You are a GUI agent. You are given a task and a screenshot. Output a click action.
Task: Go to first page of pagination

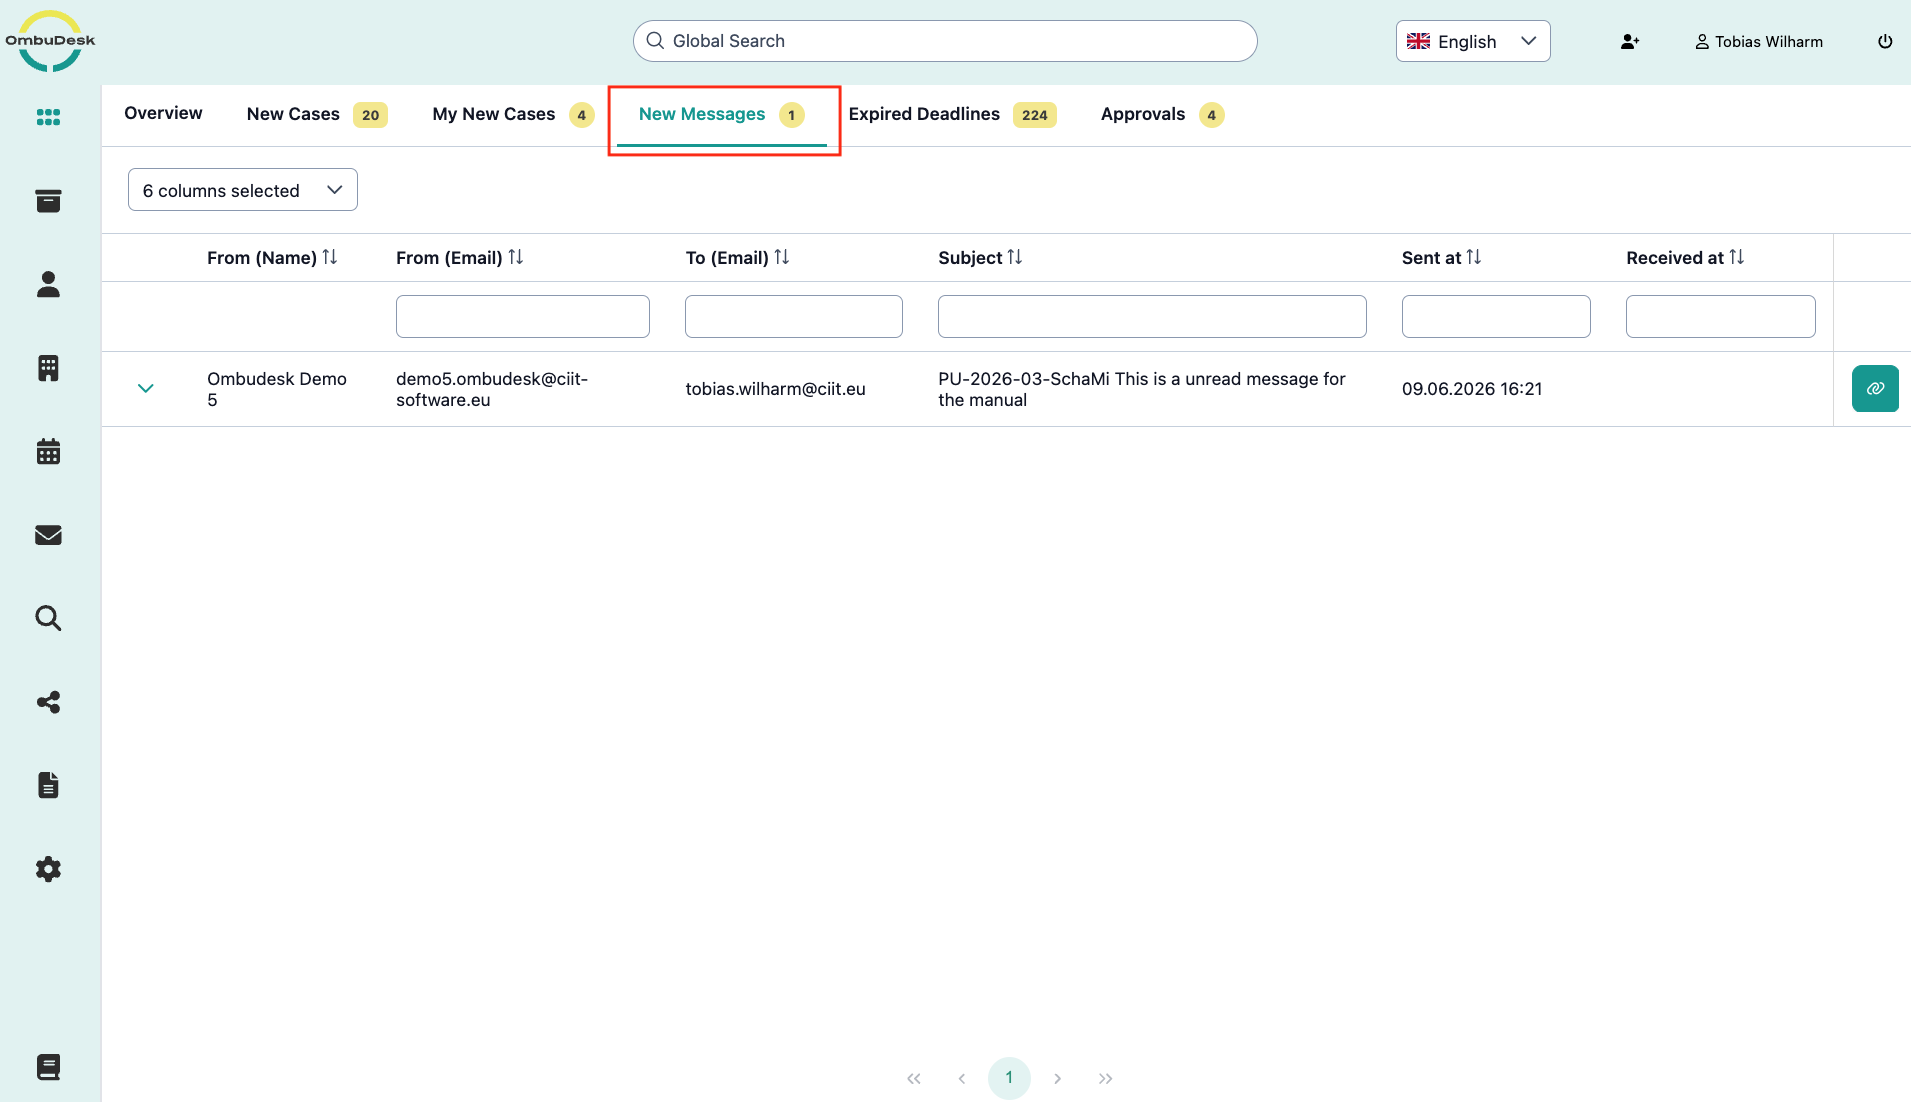(913, 1078)
